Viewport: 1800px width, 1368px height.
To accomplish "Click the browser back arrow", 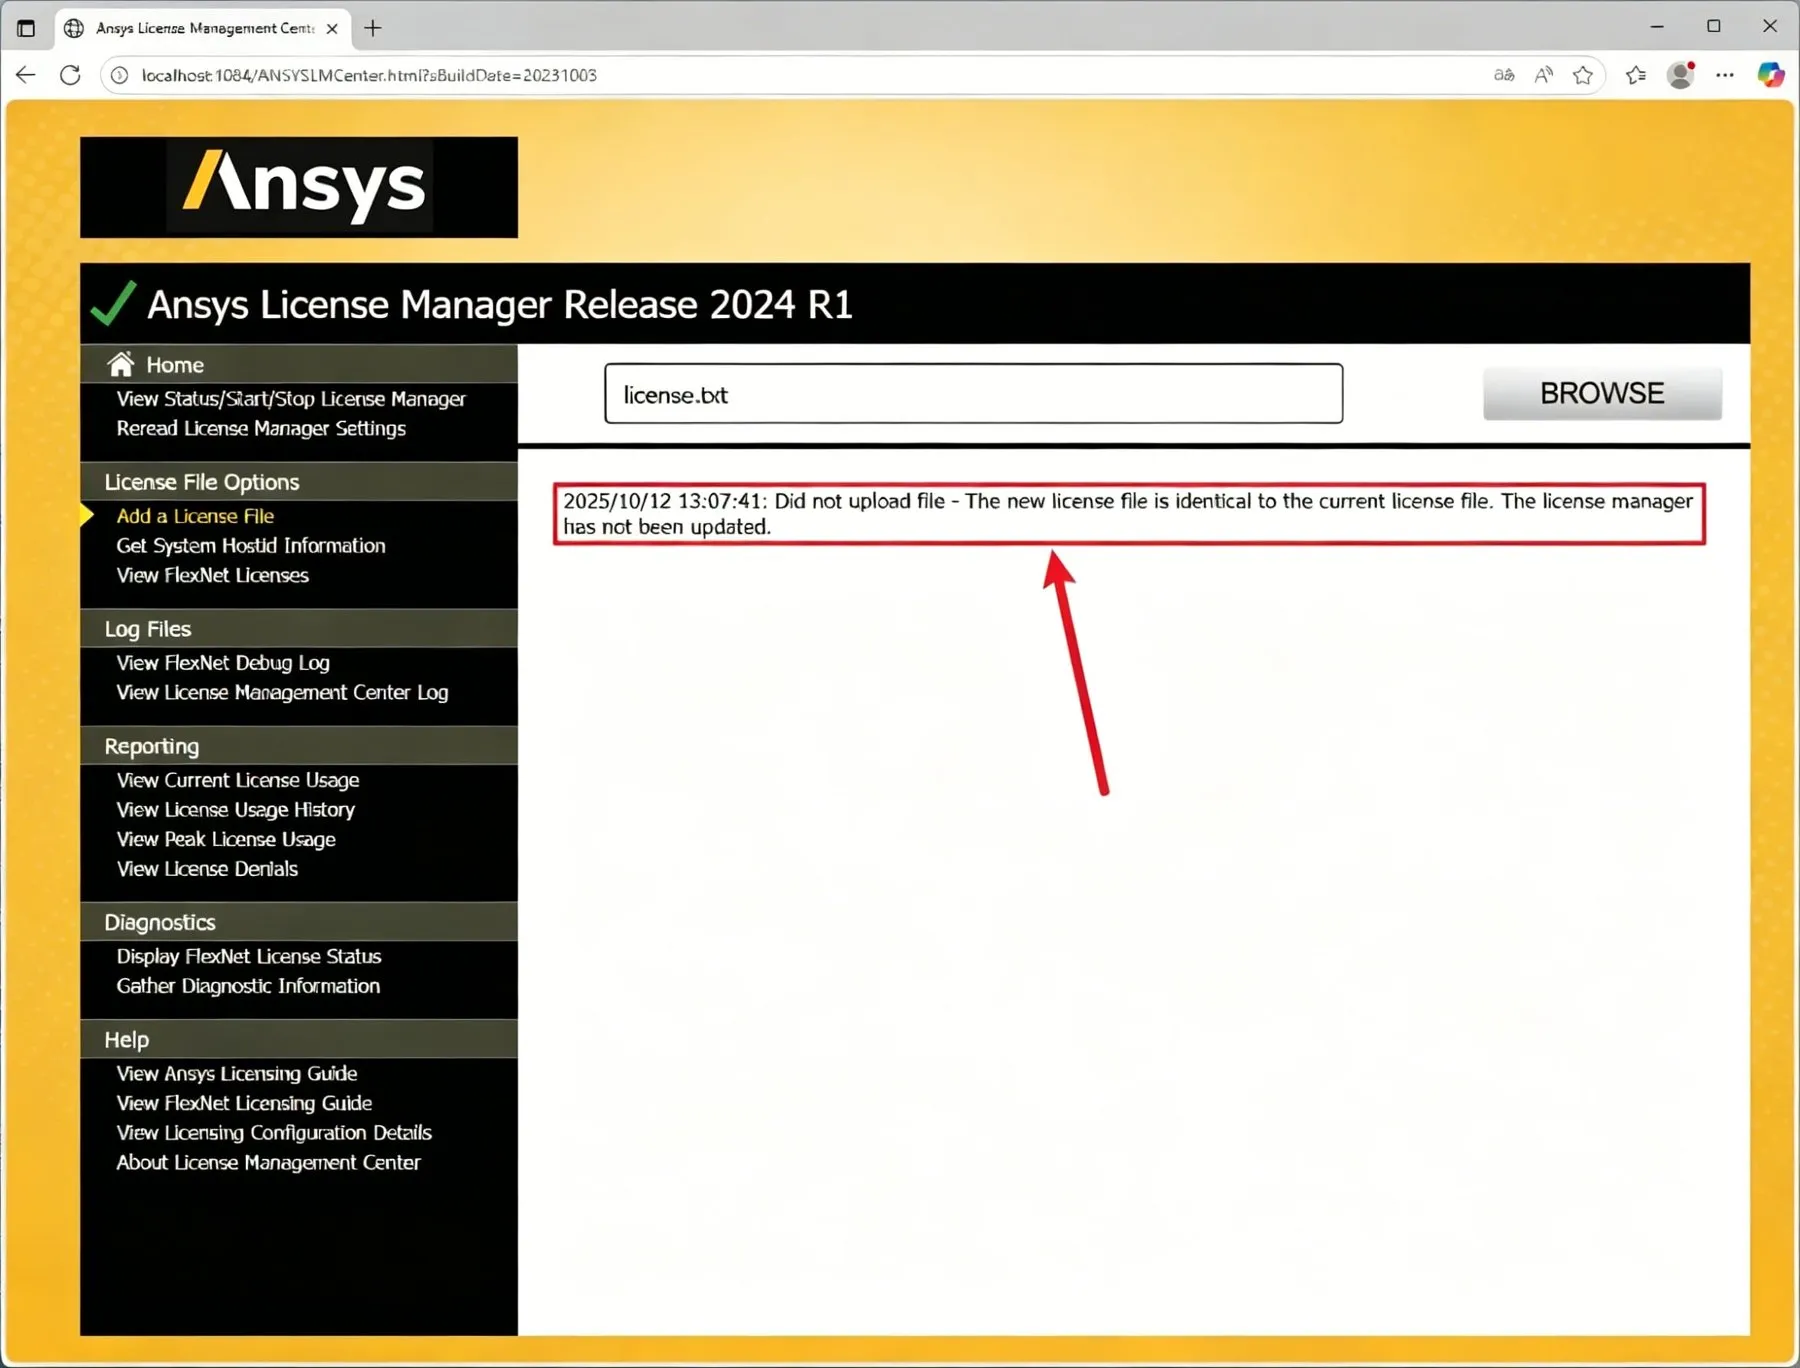I will [26, 75].
